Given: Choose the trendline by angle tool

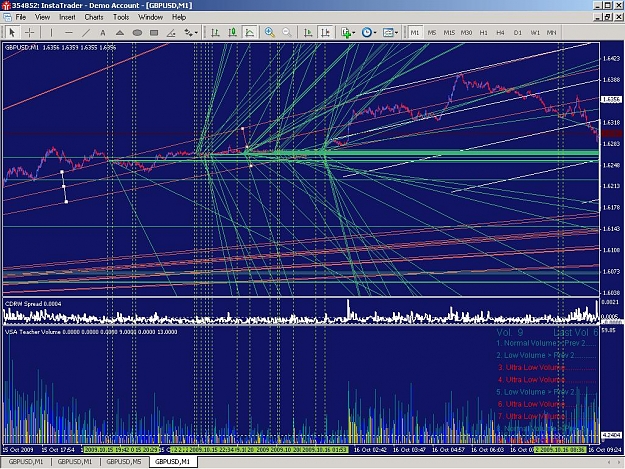Looking at the screenshot, I should point(171,33).
